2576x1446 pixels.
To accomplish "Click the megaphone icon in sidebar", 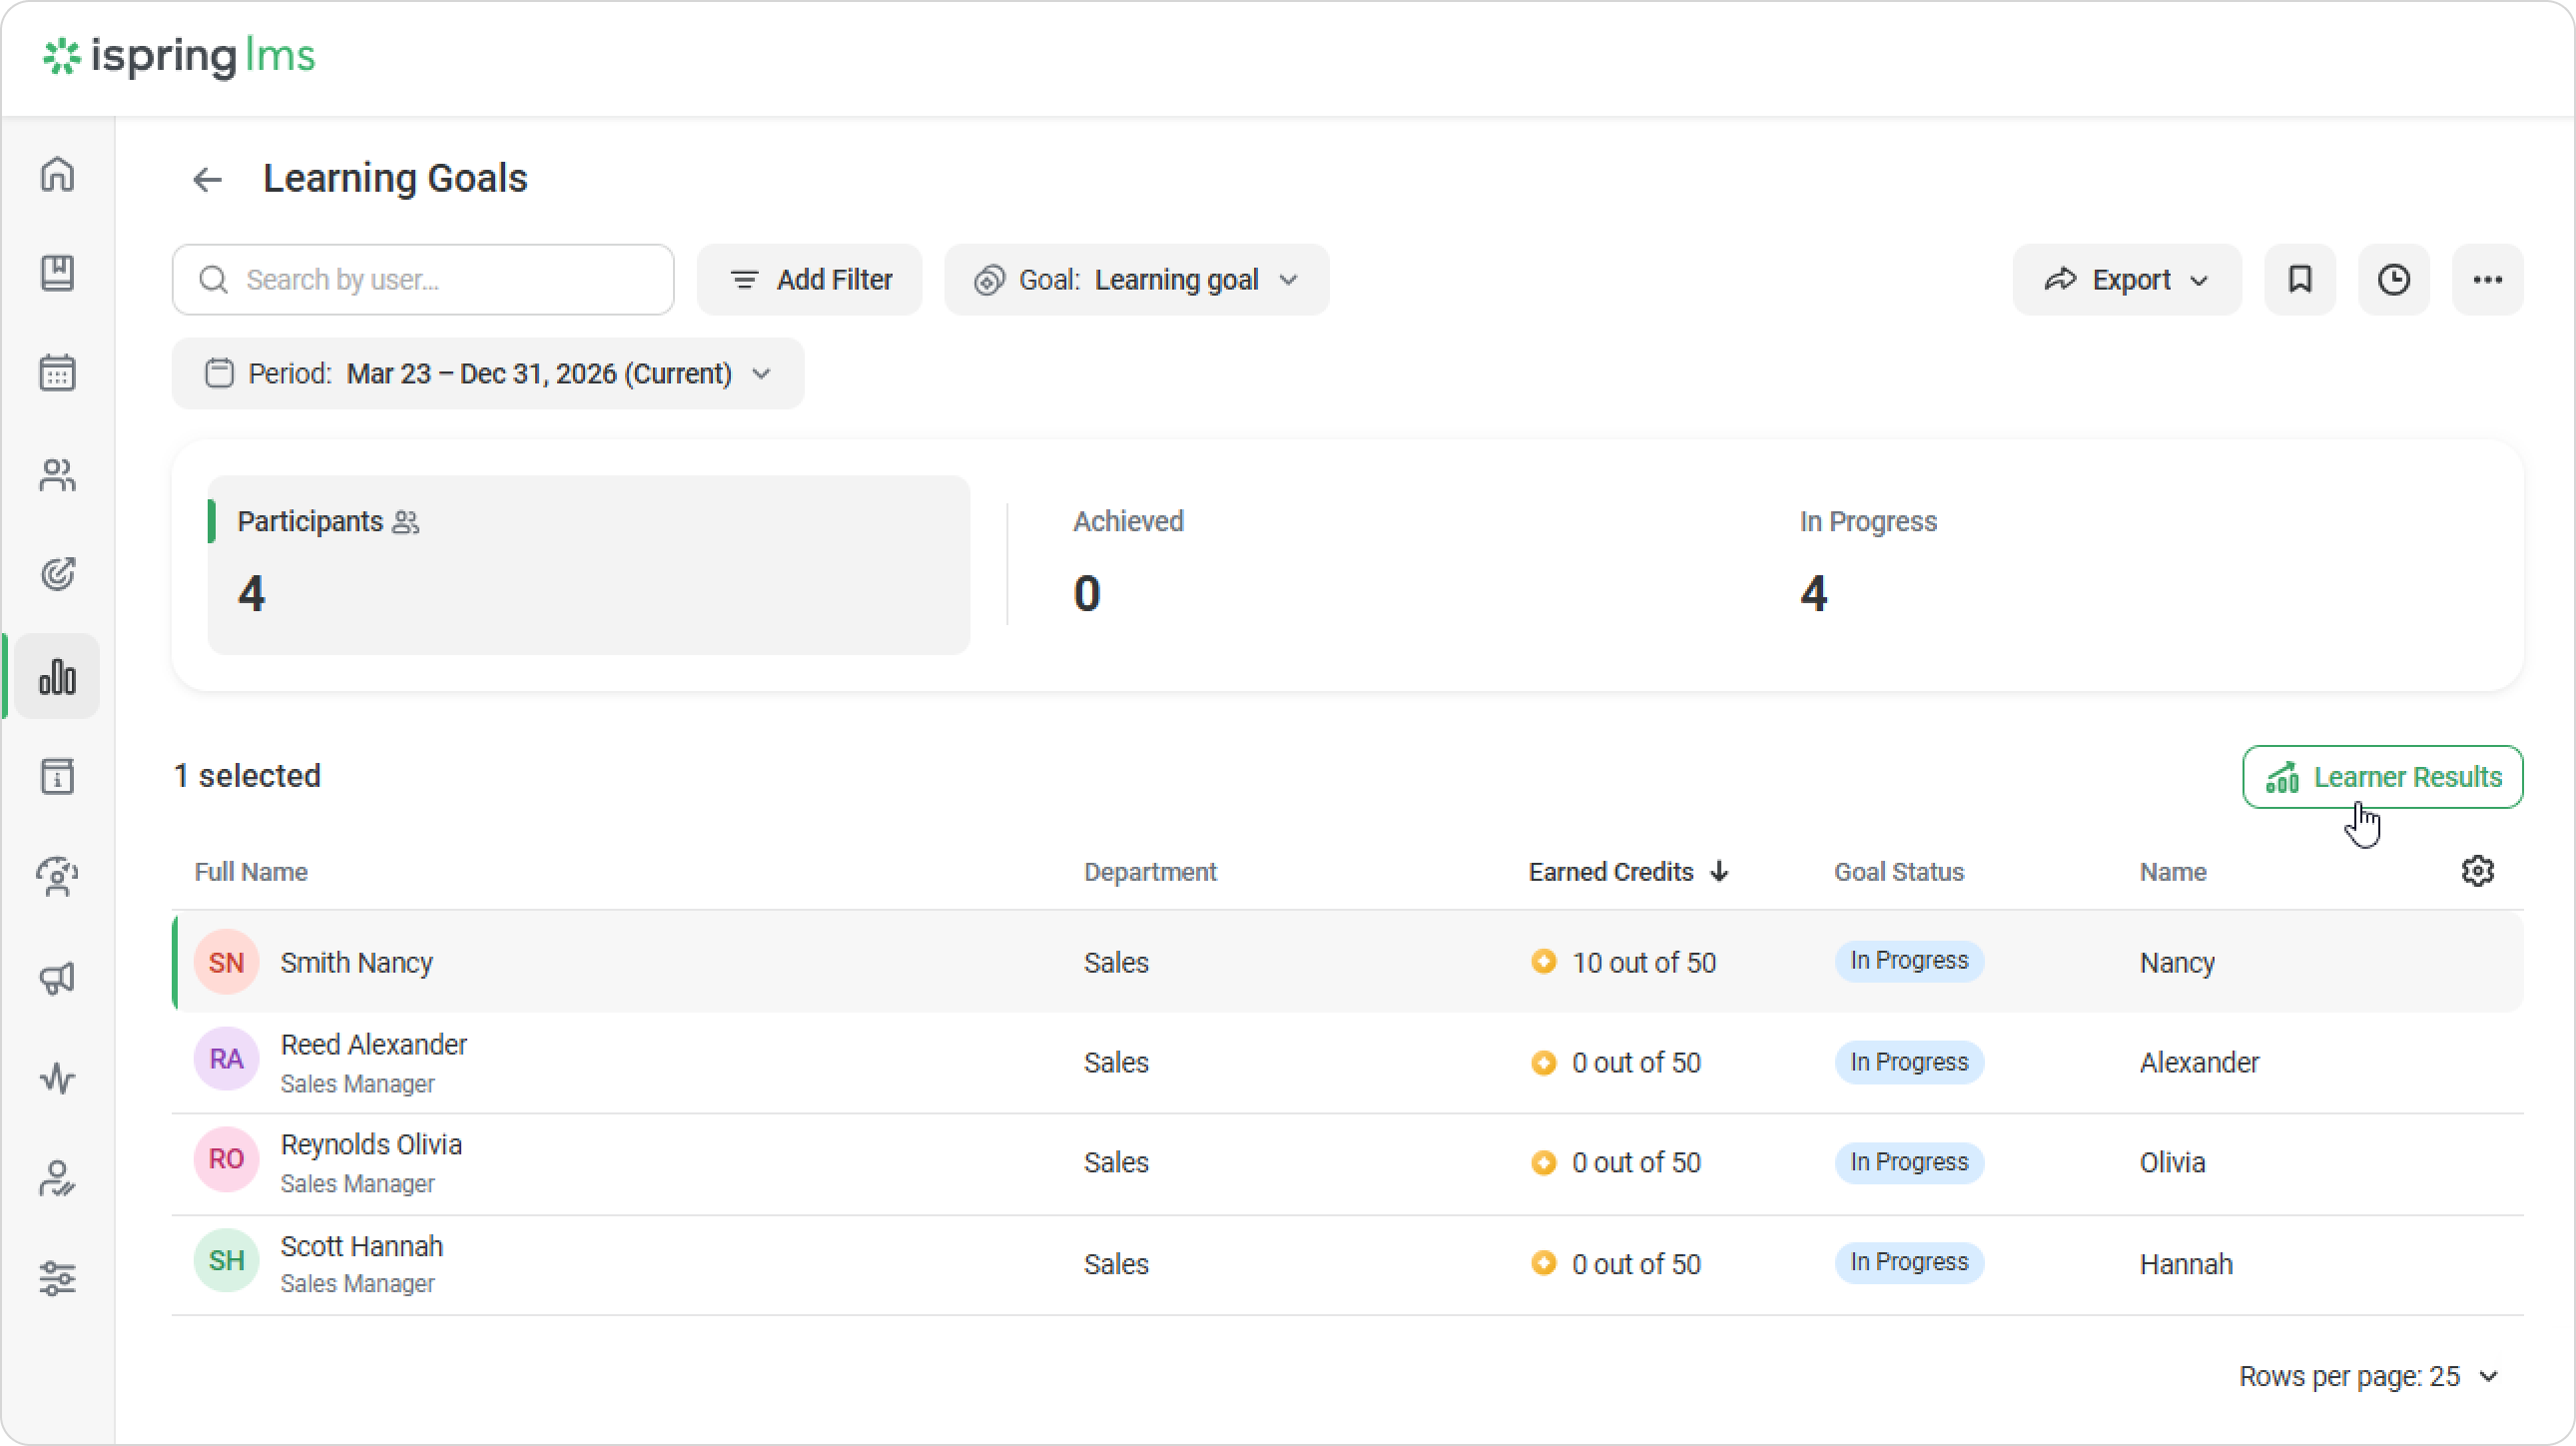I will [x=57, y=978].
